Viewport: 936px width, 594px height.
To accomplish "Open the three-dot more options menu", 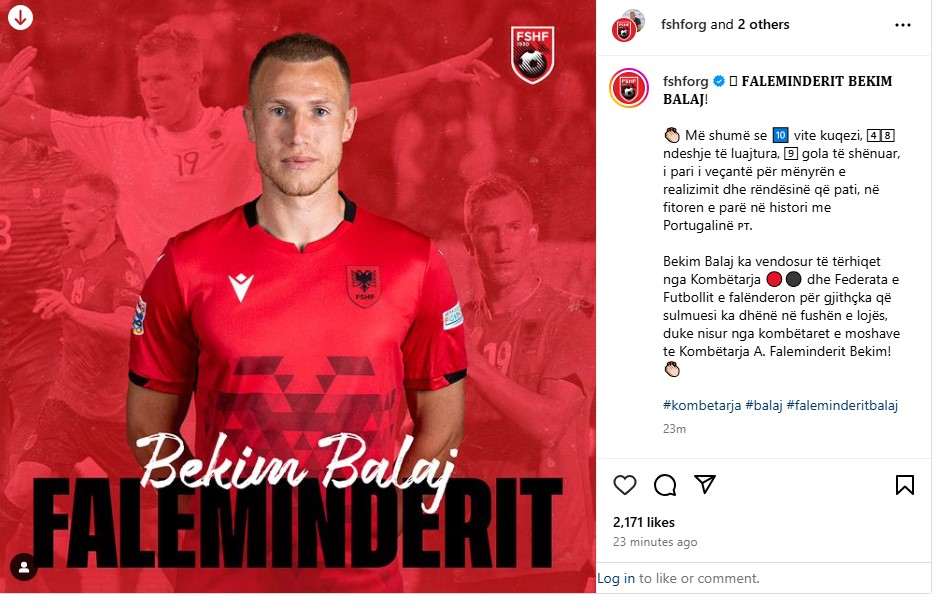I will 903,25.
